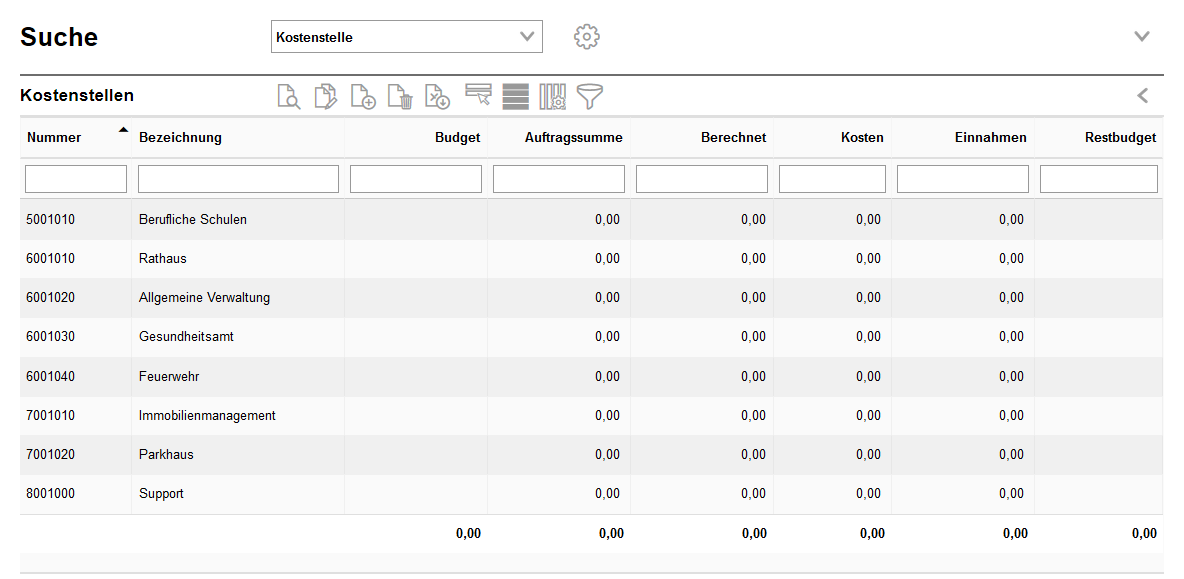The image size is (1184, 579).
Task: Sort by Bezeichnung column header
Action: (x=180, y=138)
